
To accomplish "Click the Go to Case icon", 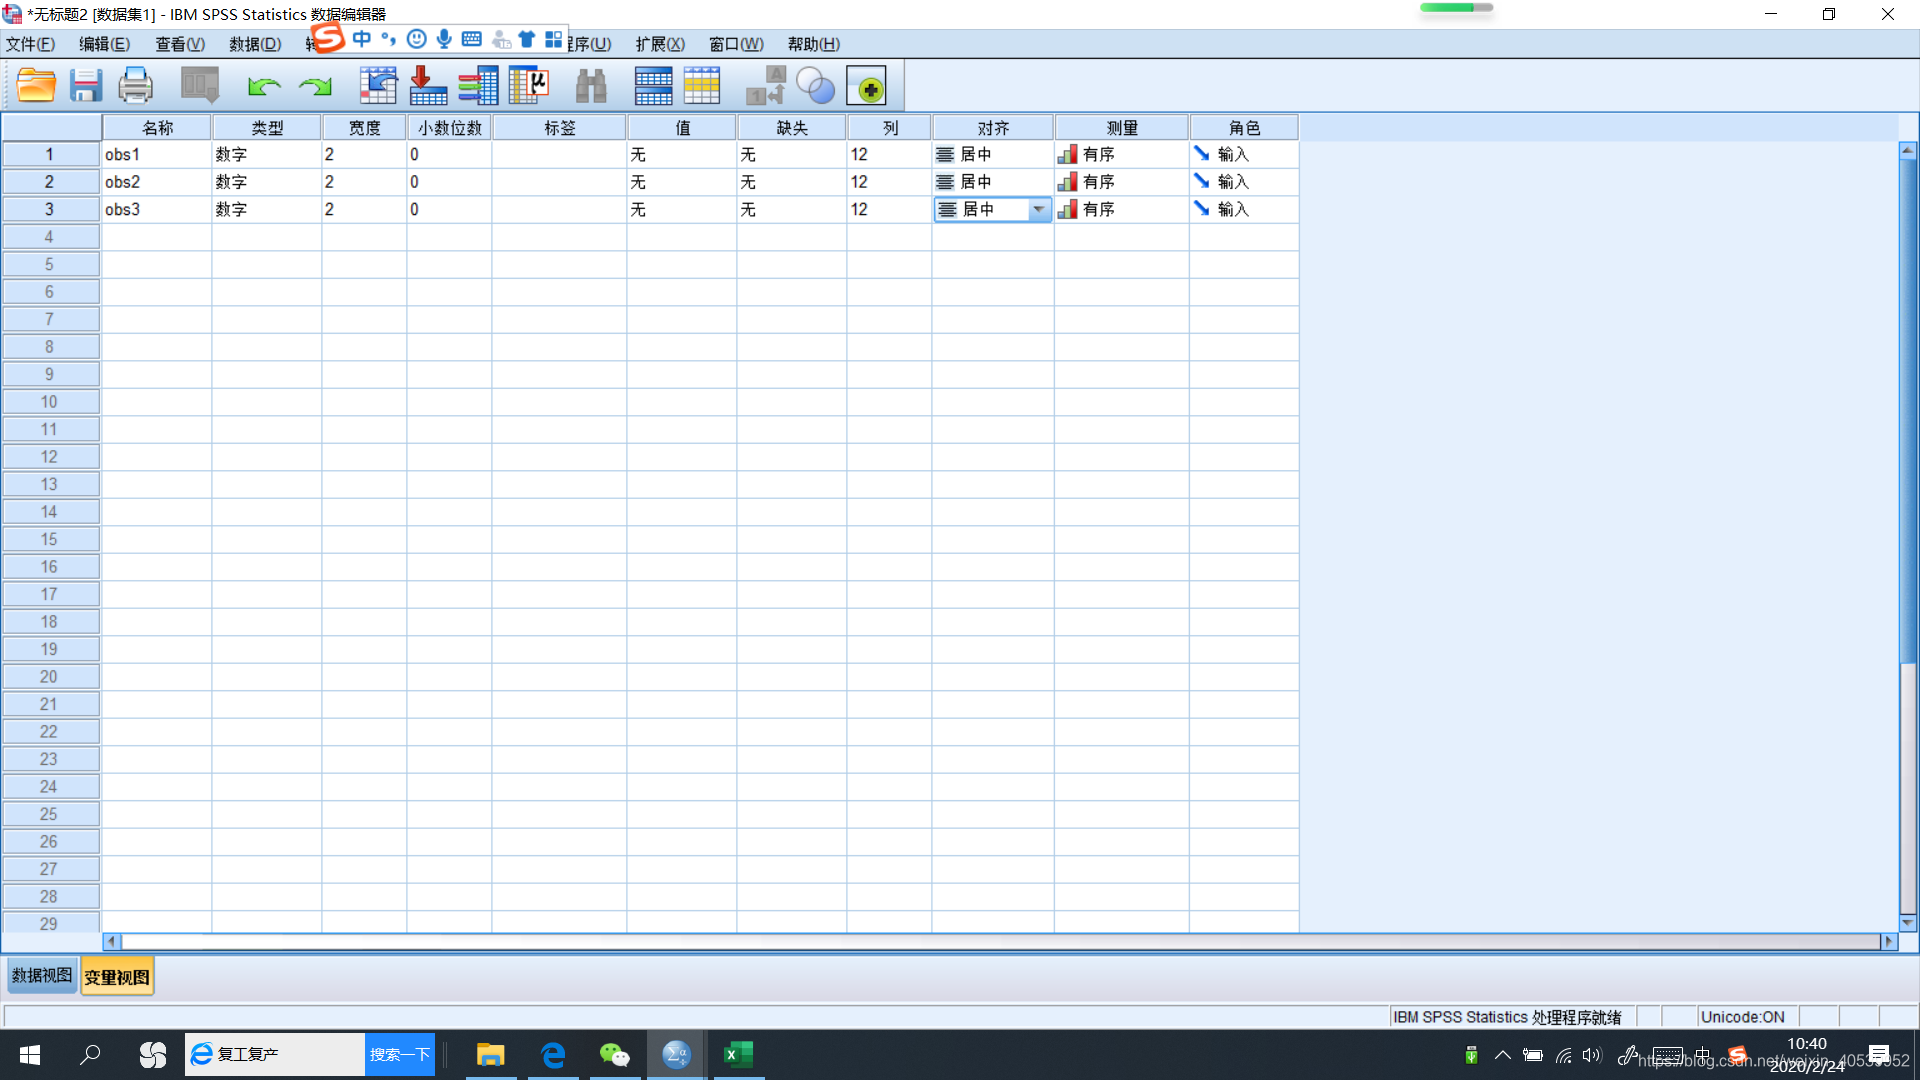I will click(x=378, y=86).
